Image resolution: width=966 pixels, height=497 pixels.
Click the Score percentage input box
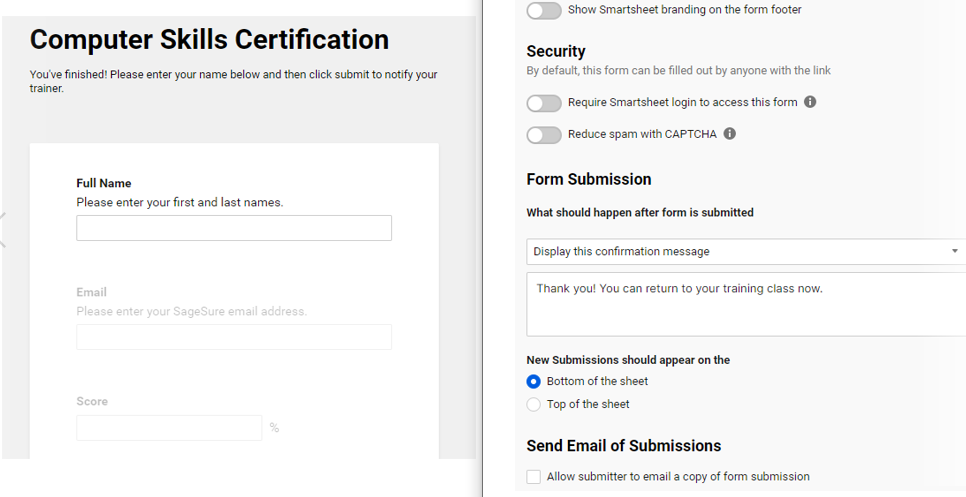click(x=169, y=428)
